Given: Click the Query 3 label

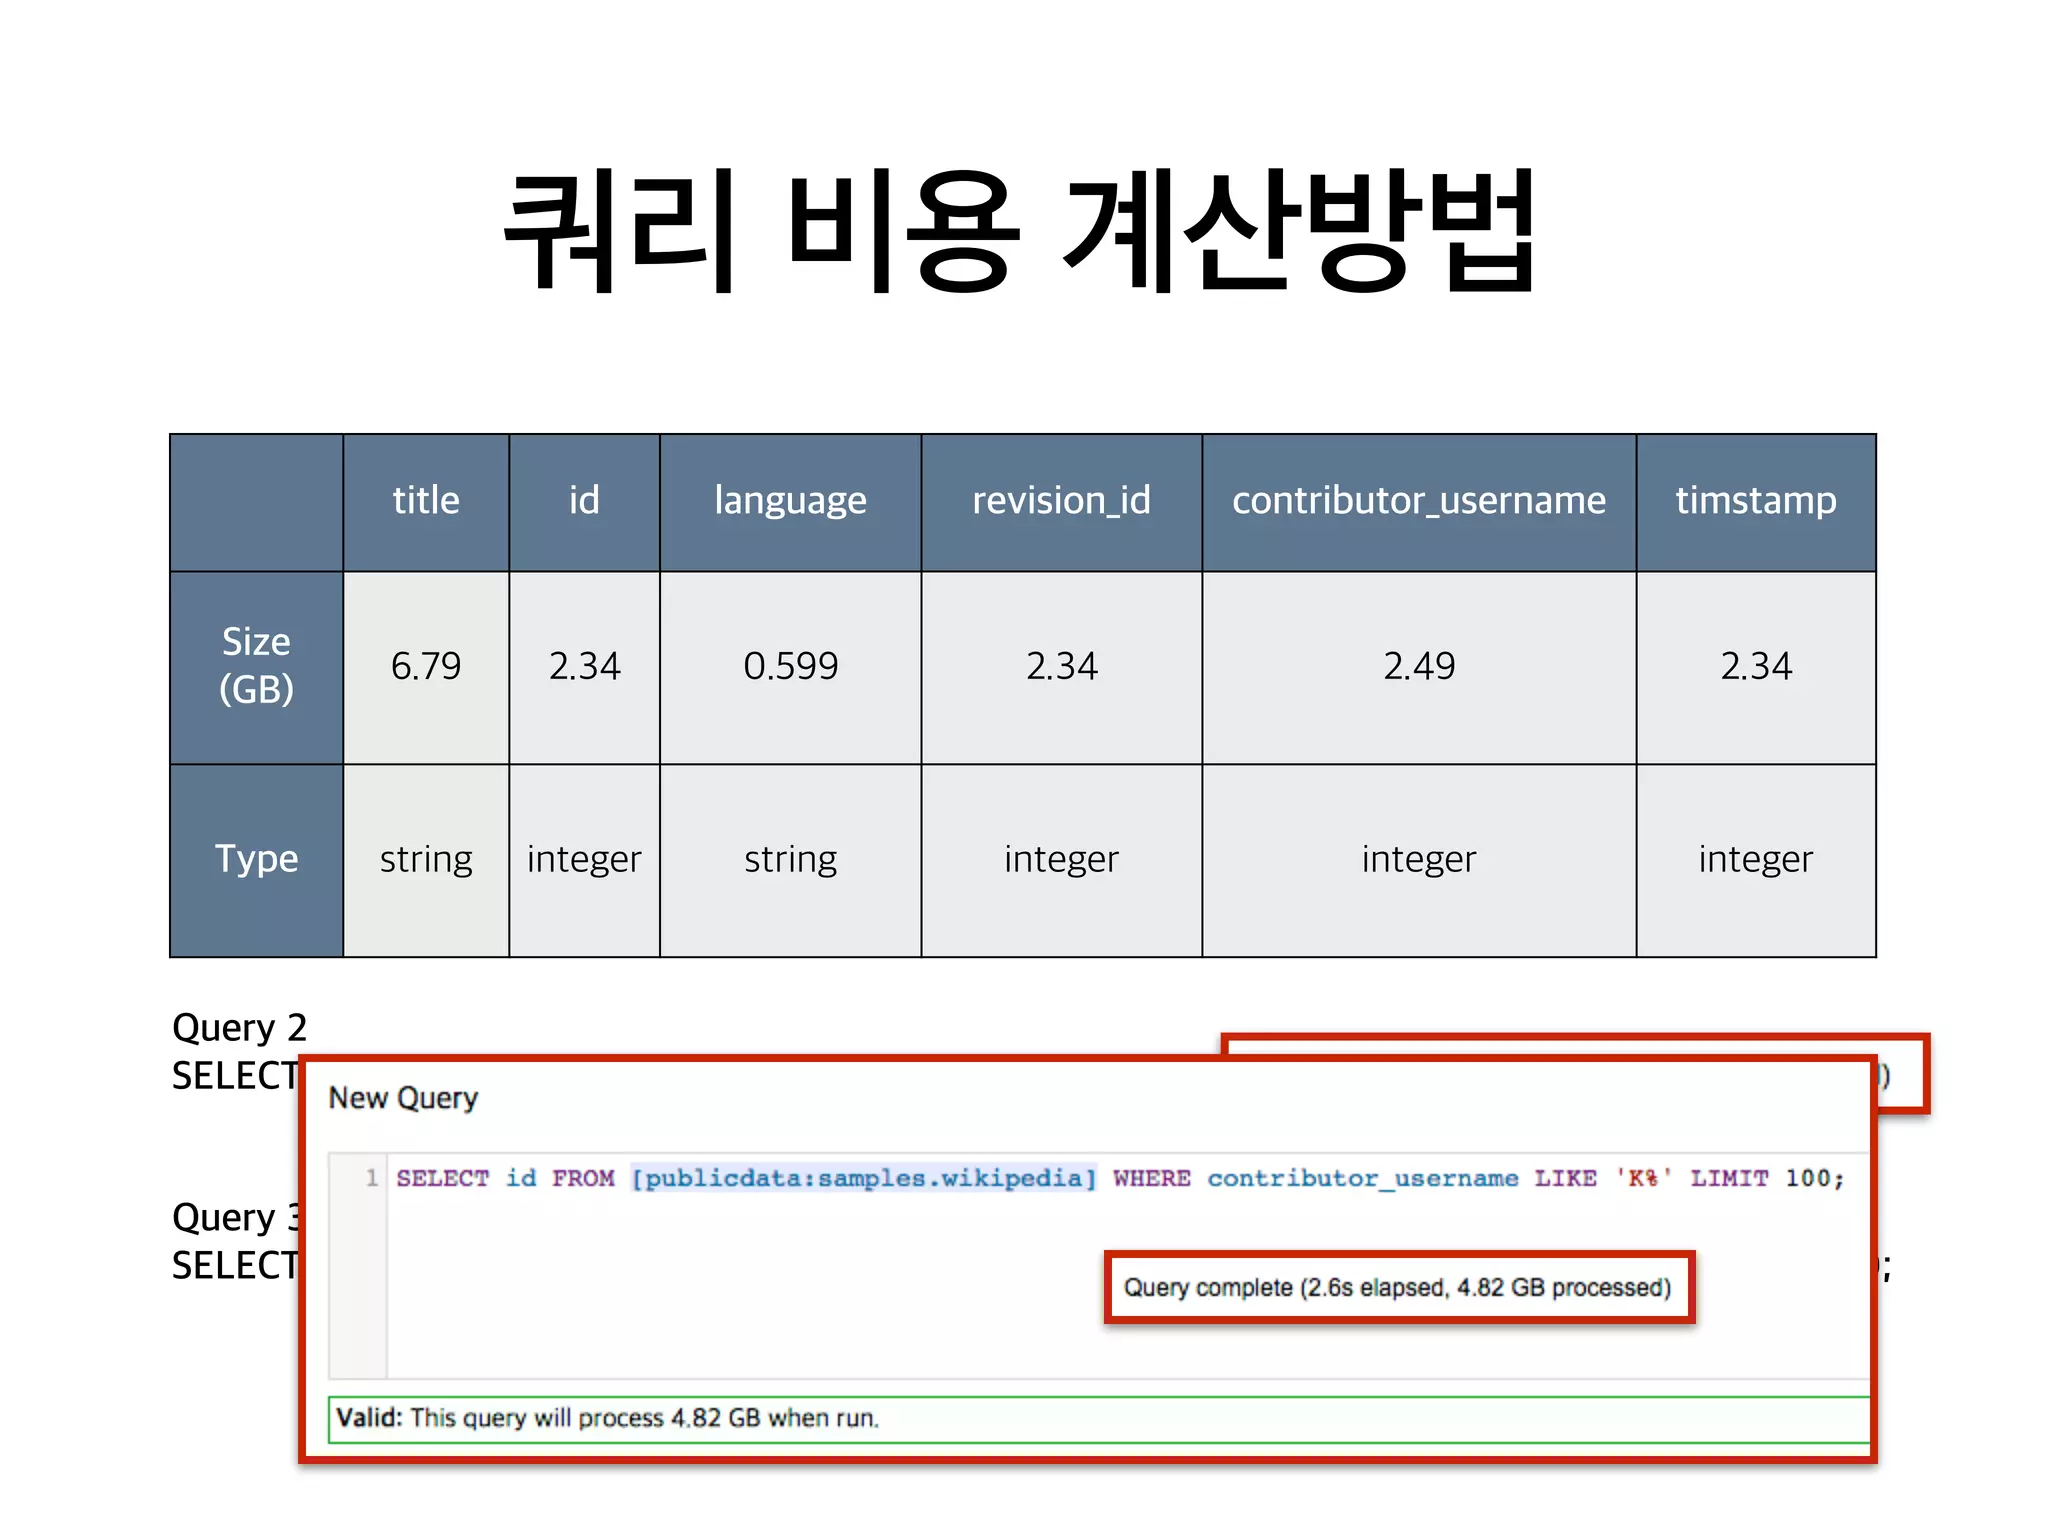Looking at the screenshot, I should coord(236,1218).
